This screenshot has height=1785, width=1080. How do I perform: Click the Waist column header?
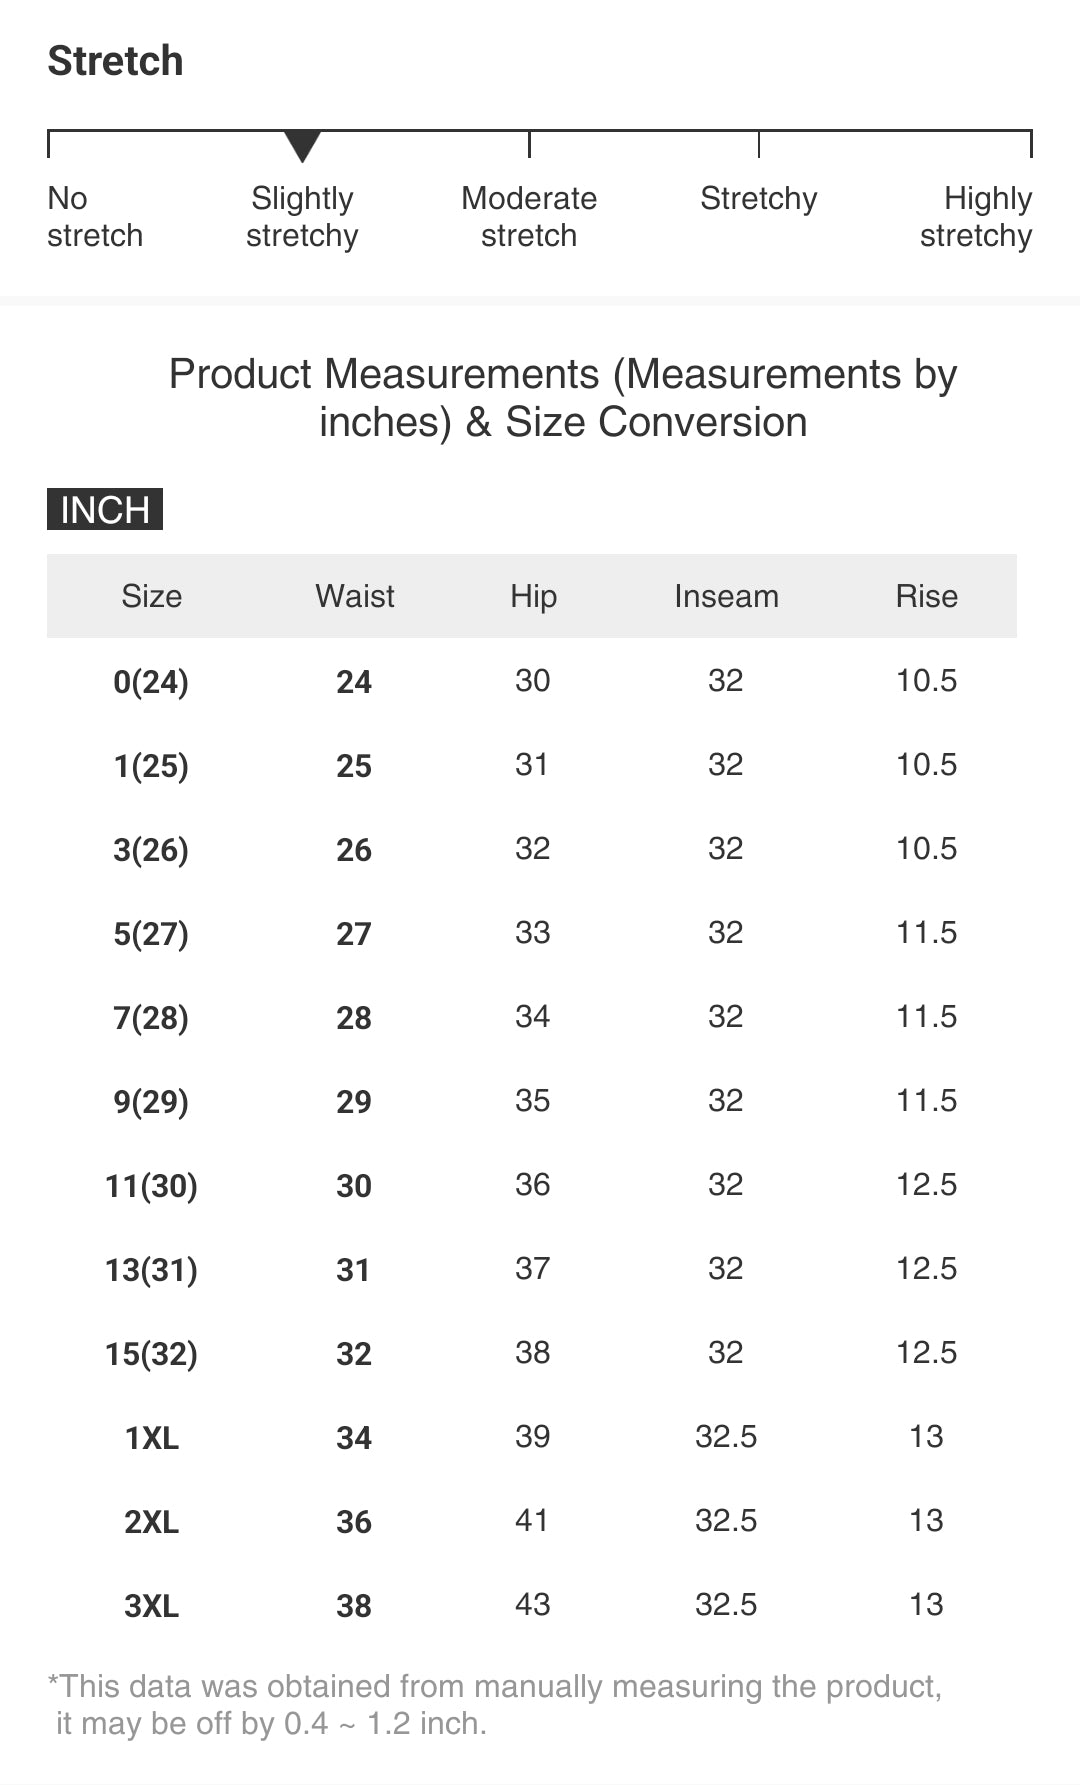(355, 596)
